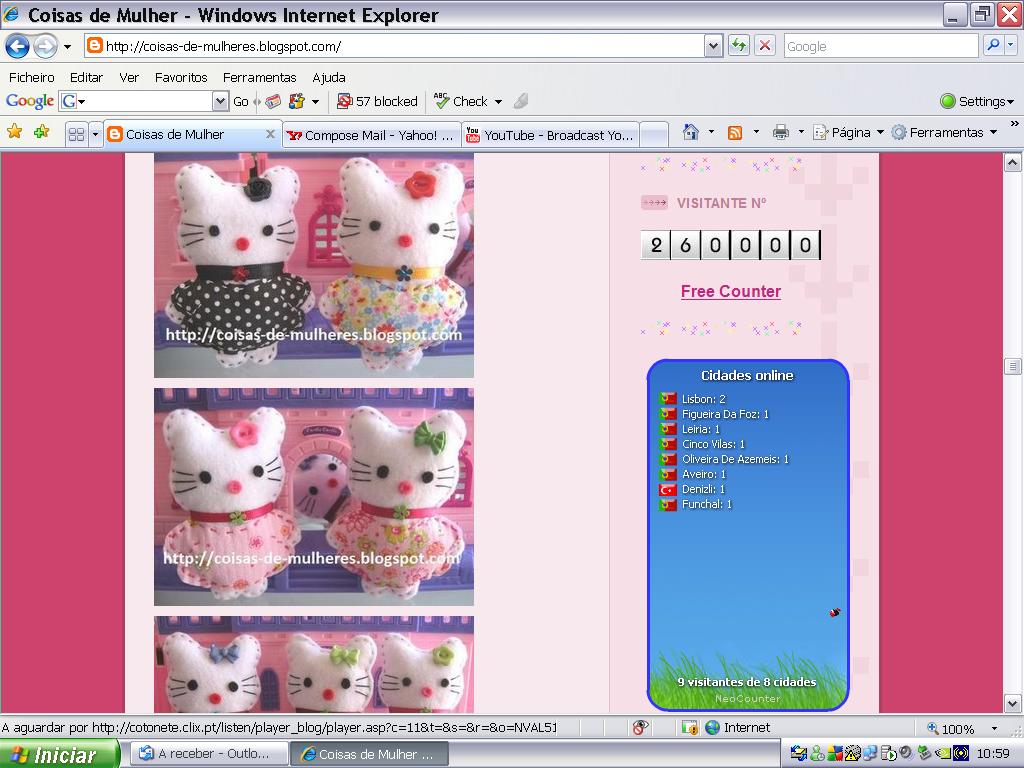Click the Free Counter link
1024x768 pixels.
731,291
